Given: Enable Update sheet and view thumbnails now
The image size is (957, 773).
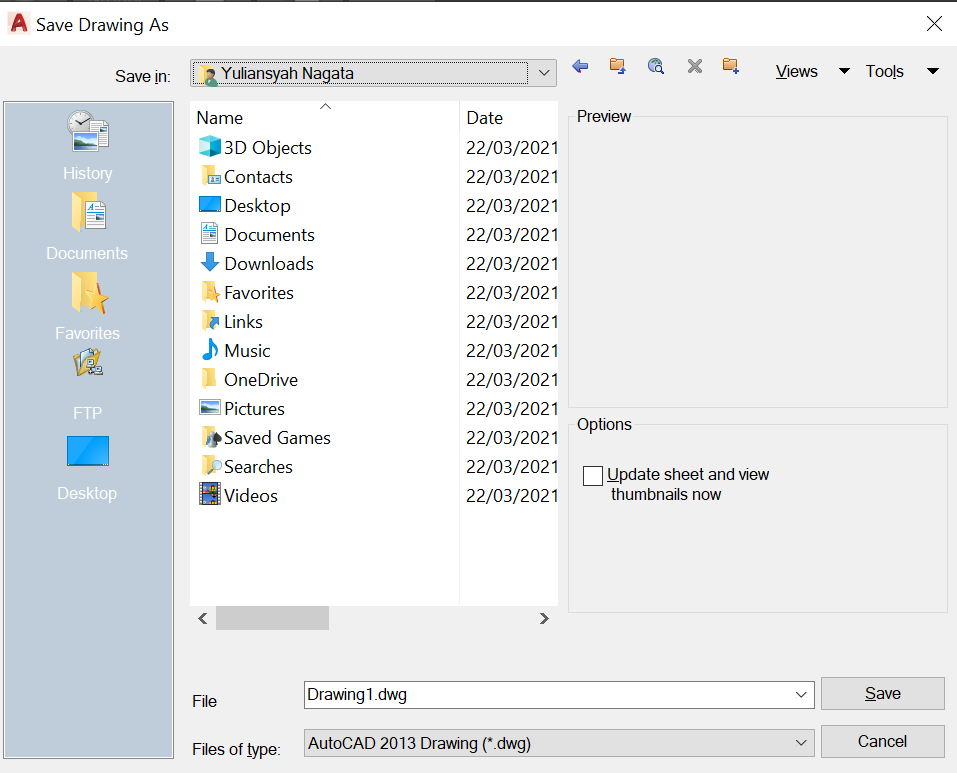Looking at the screenshot, I should pos(592,475).
